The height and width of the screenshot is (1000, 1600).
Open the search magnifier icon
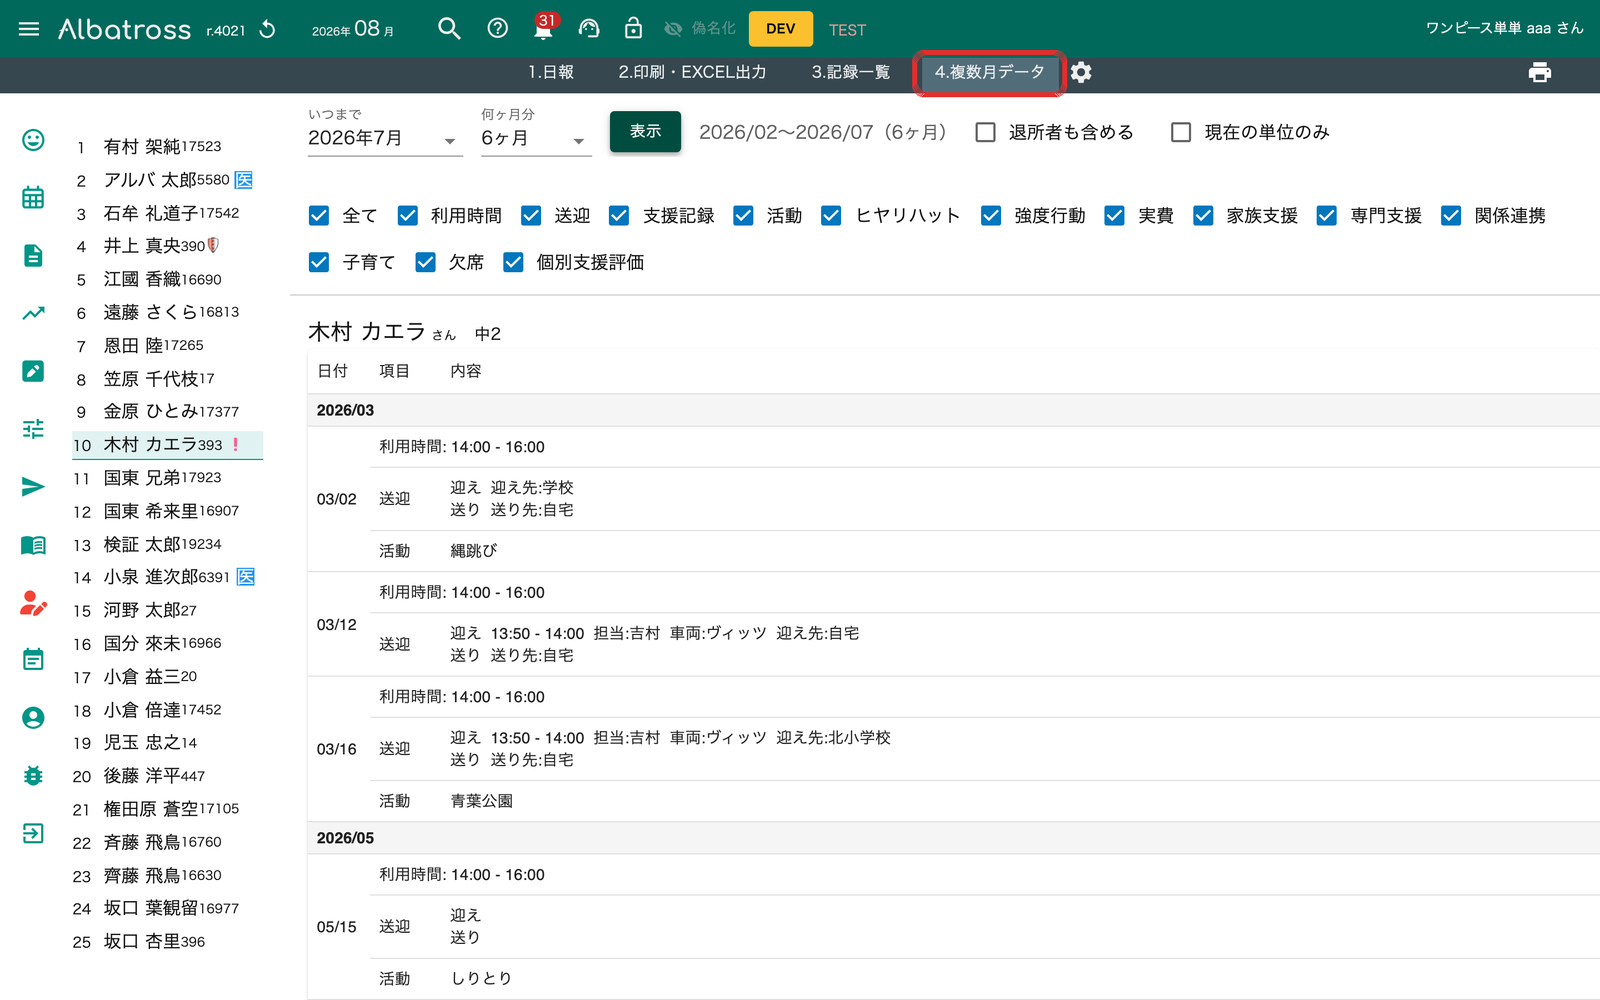449,29
